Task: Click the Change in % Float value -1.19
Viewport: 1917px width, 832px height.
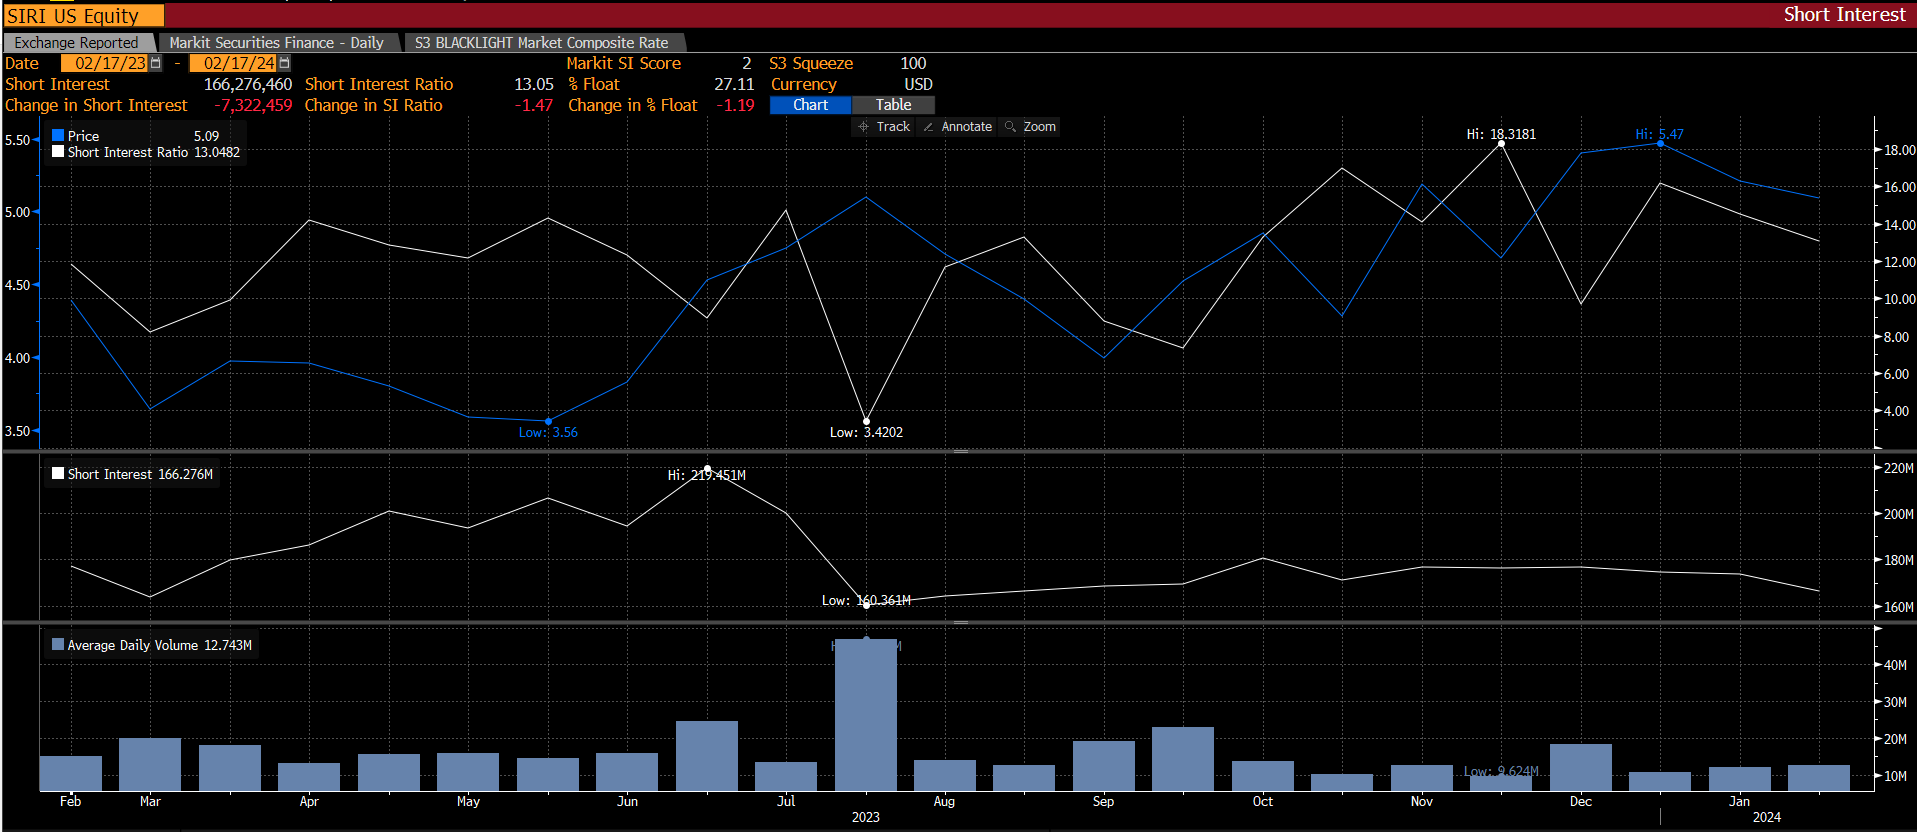Action: [x=735, y=105]
